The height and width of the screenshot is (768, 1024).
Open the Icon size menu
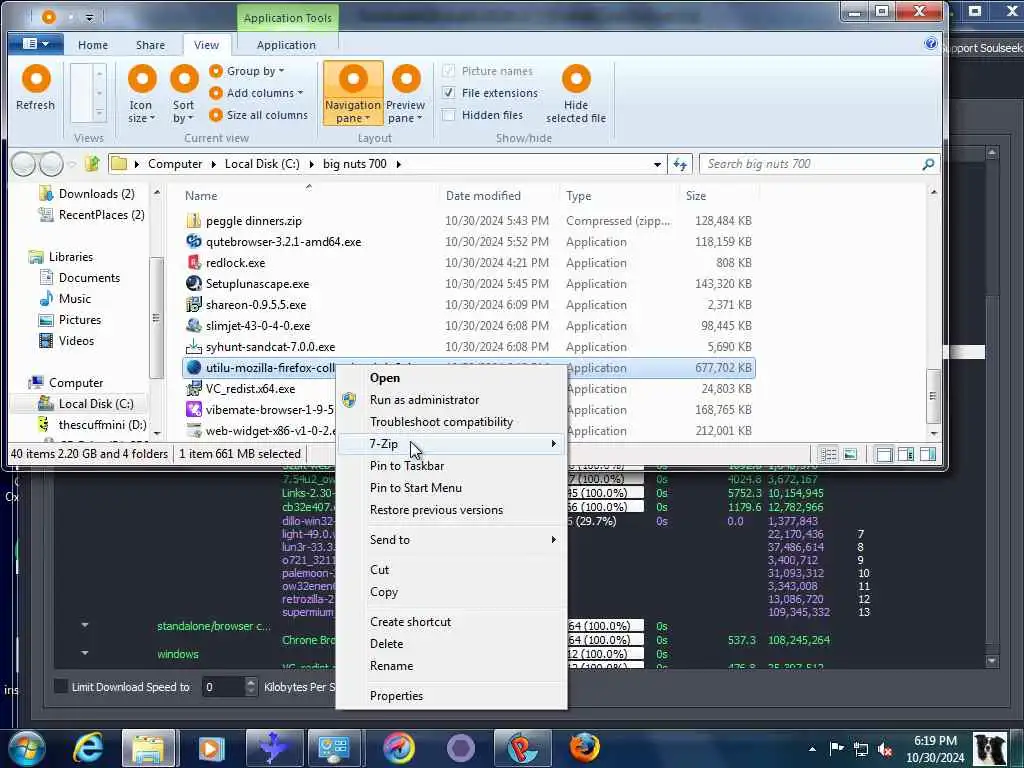(x=141, y=93)
